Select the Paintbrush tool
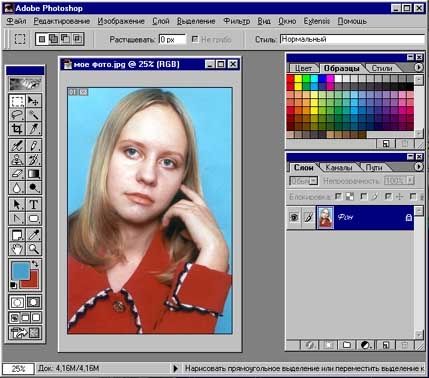Image resolution: width=429 pixels, height=378 pixels. [x=33, y=146]
